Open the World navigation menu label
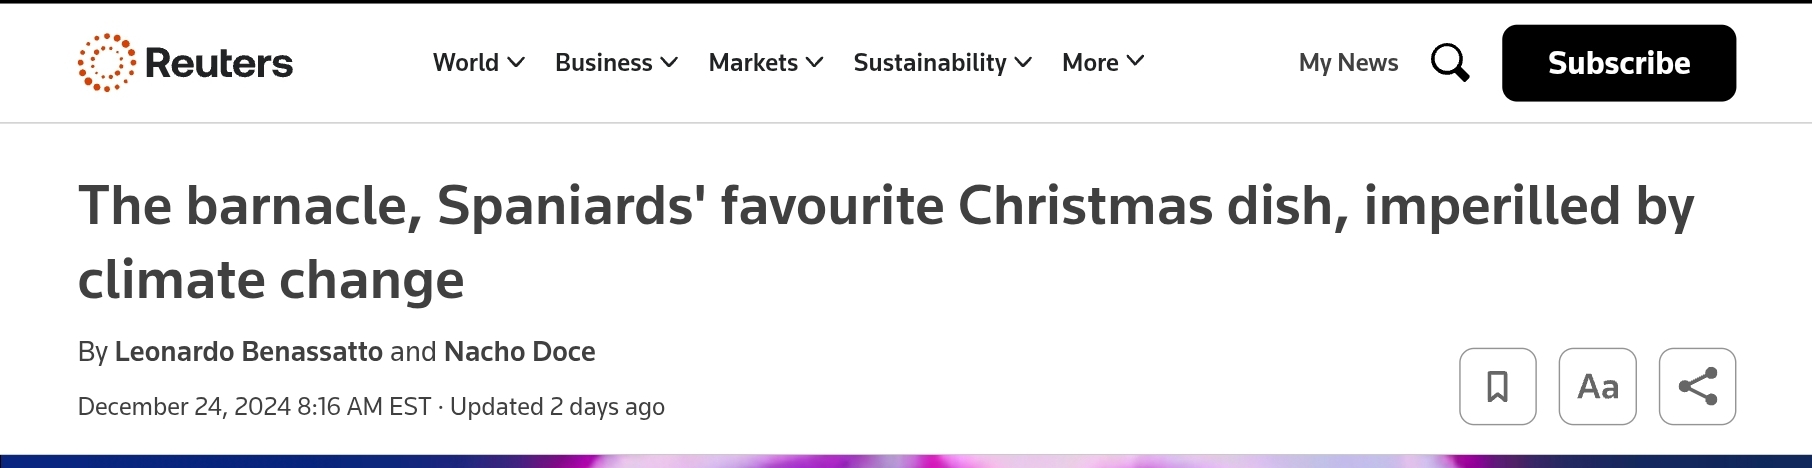Image resolution: width=1812 pixels, height=468 pixels. [465, 62]
